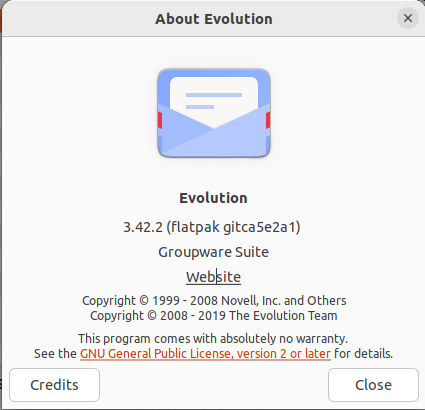425x410 pixels.
Task: Open the GNU General Public License link
Action: (205, 354)
